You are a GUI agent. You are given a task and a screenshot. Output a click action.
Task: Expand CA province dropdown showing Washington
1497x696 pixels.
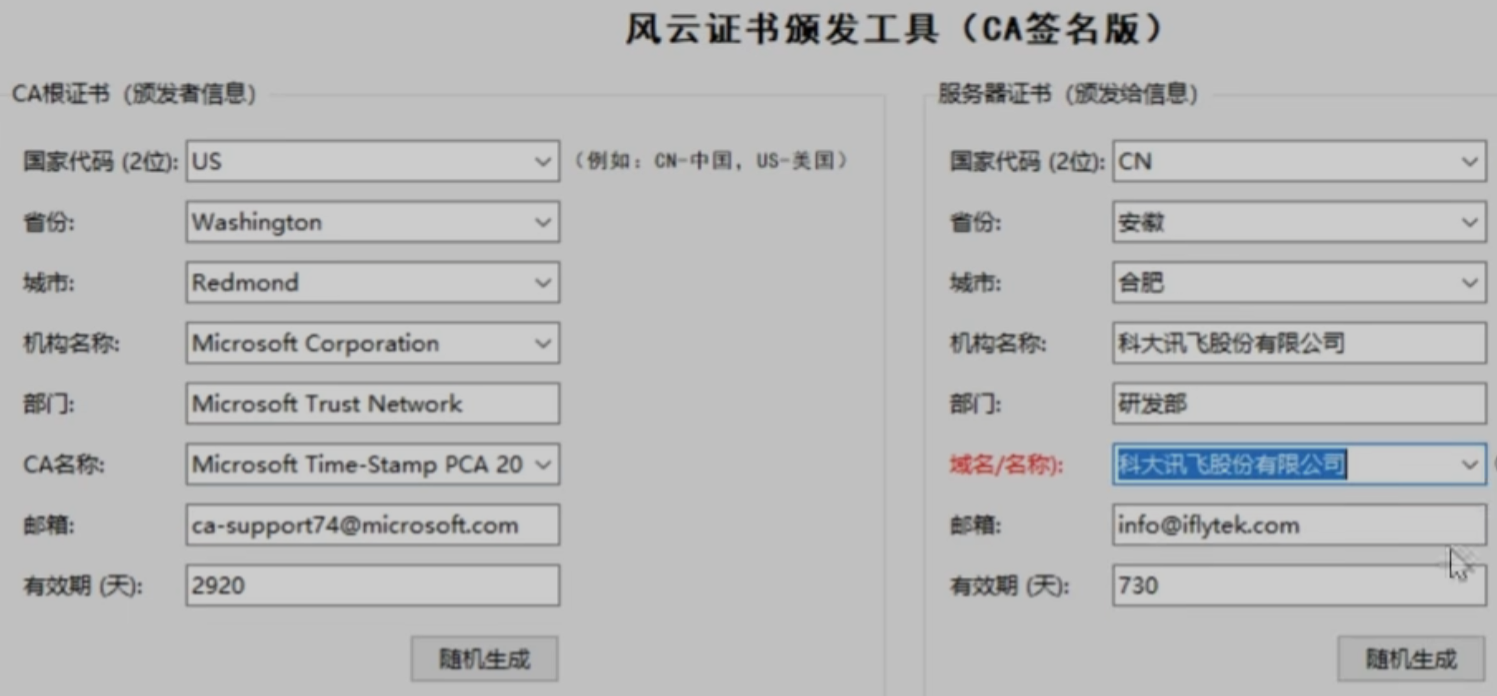point(542,222)
